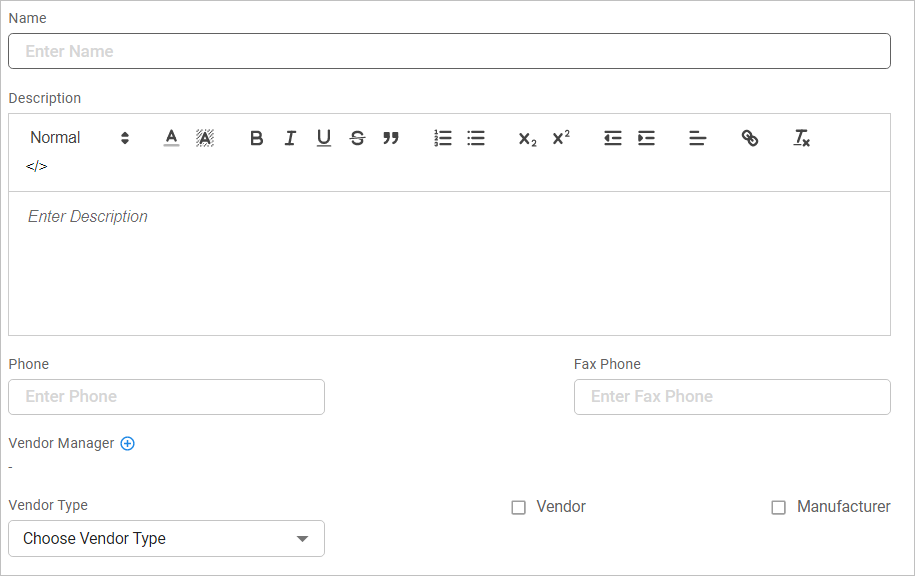Insert a blockquote in description
Viewport: 915px width, 576px height.
[x=391, y=138]
